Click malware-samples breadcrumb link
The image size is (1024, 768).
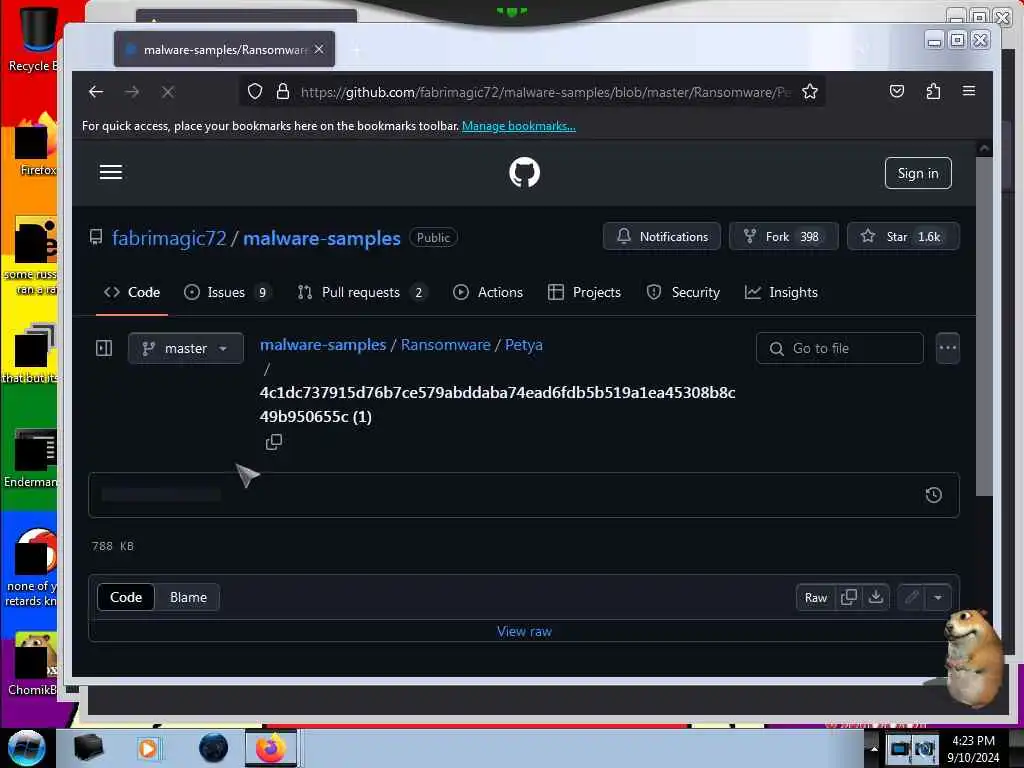pyautogui.click(x=323, y=345)
